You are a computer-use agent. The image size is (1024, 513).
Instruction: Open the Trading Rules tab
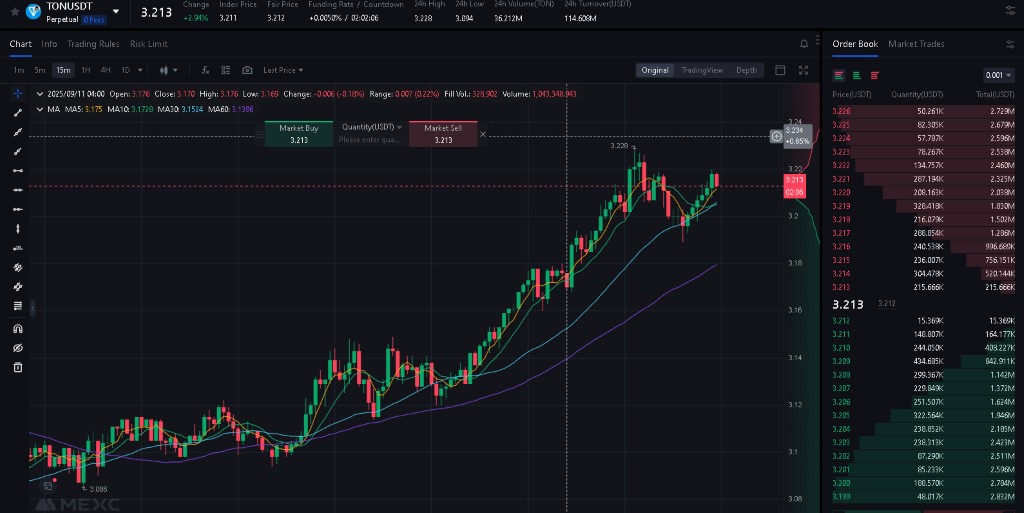click(93, 44)
